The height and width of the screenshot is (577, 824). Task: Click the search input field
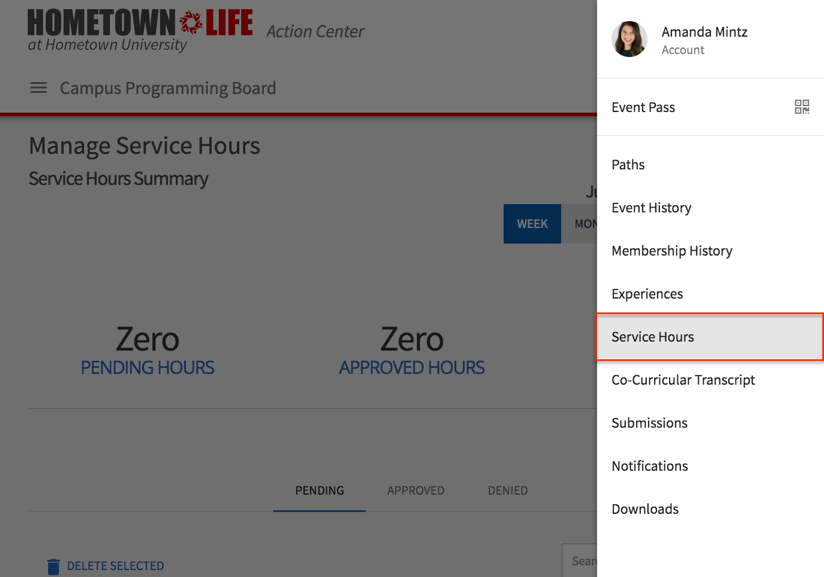[x=581, y=561]
